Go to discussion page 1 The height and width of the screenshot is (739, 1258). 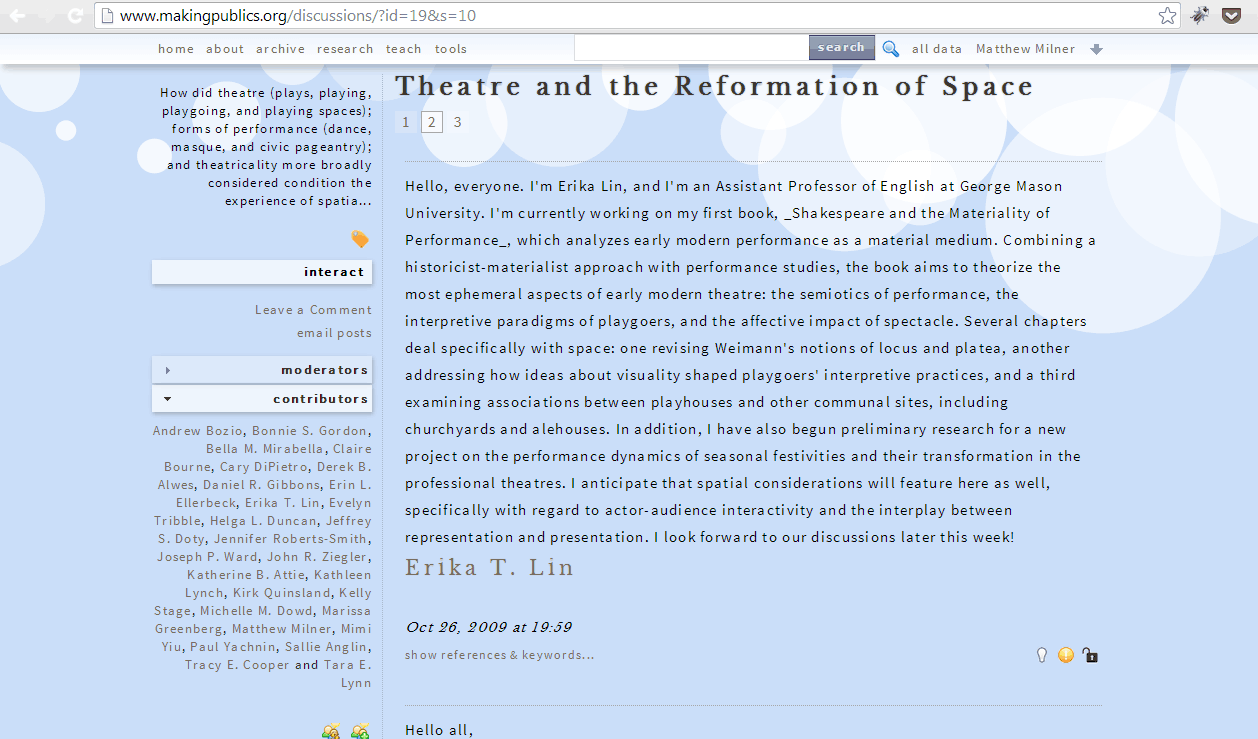pos(405,122)
